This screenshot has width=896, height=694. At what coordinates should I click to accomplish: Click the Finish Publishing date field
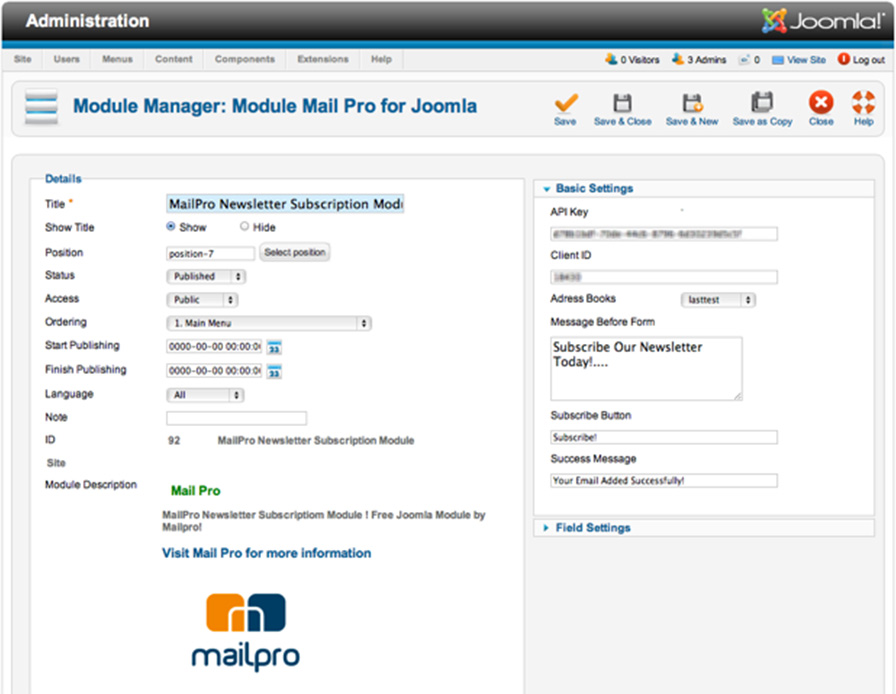(x=214, y=370)
